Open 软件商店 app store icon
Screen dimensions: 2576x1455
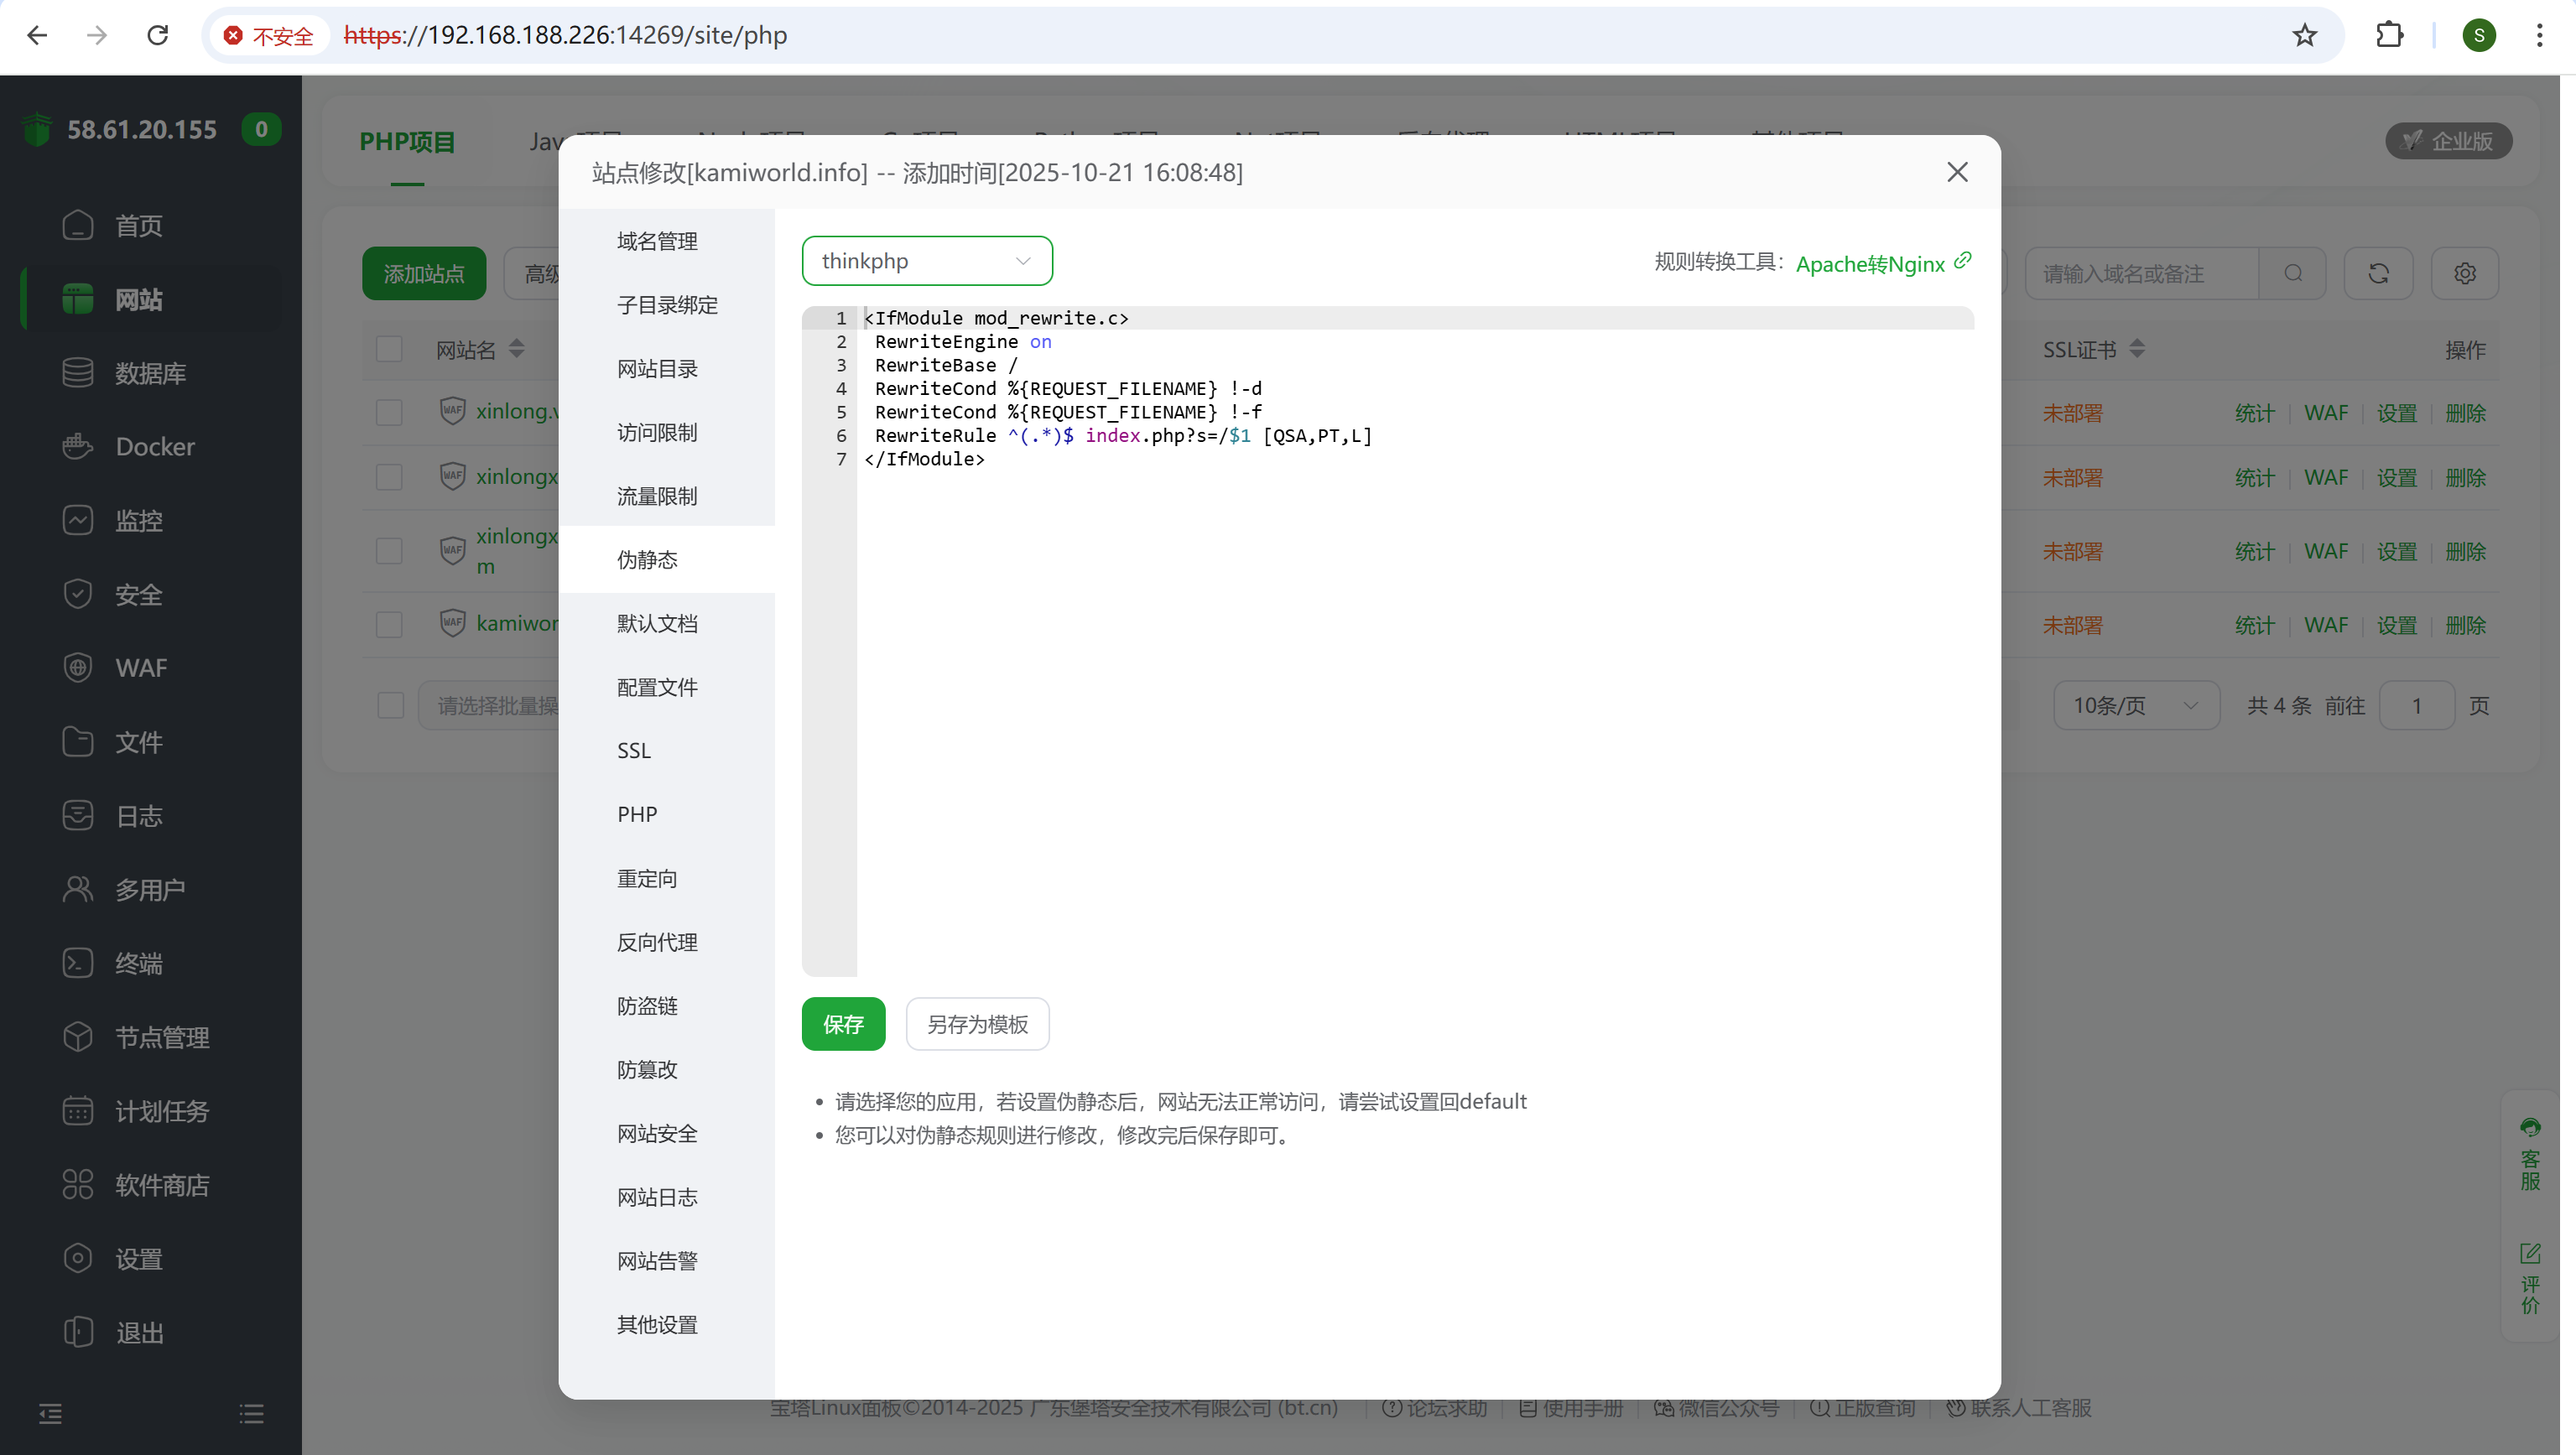[x=77, y=1184]
